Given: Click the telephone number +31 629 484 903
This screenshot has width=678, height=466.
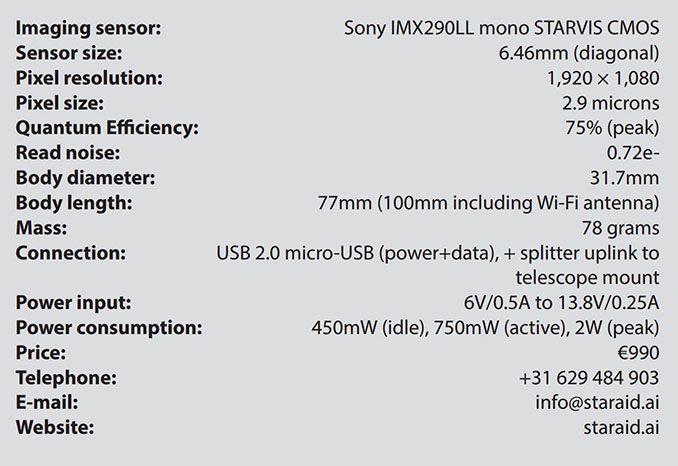Looking at the screenshot, I should click(589, 377).
